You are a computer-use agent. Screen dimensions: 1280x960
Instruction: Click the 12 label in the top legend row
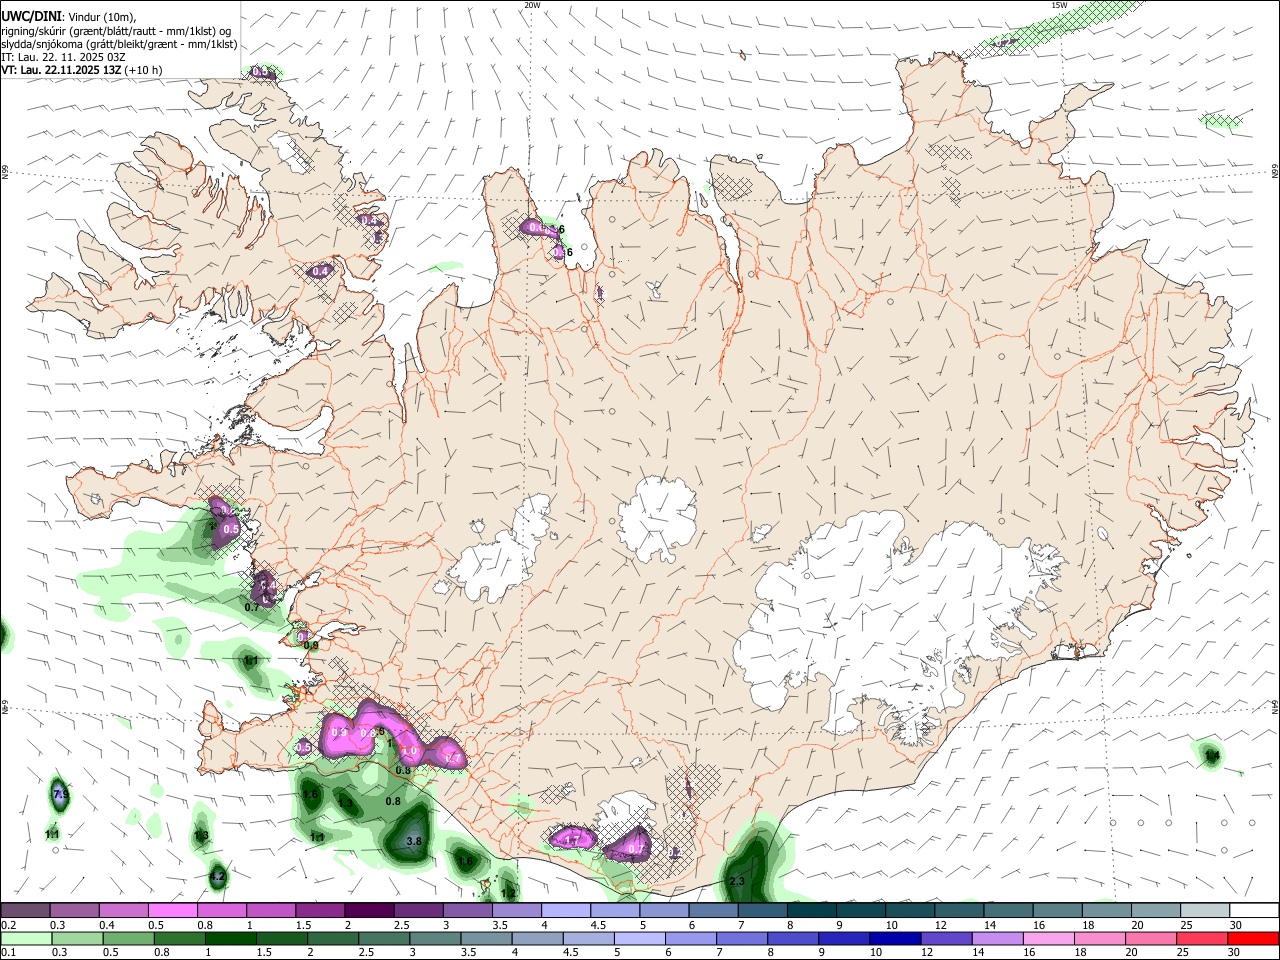(941, 925)
